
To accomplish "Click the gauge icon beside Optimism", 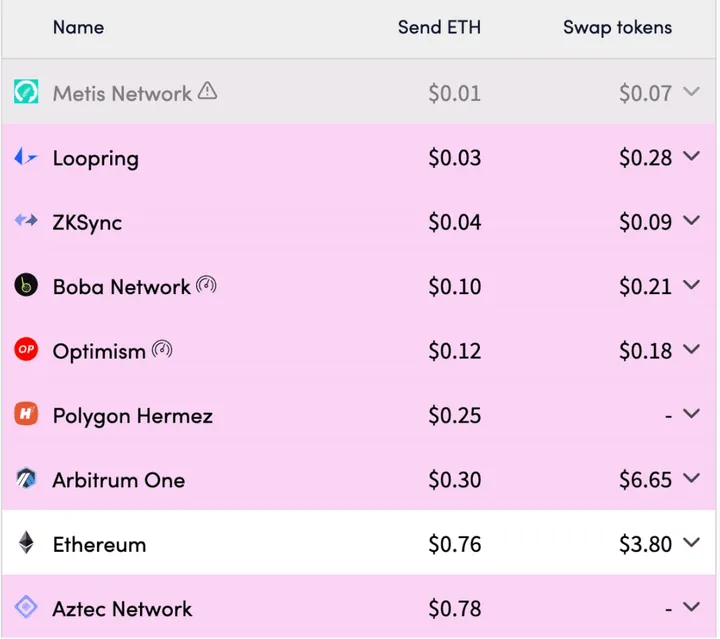I will (x=162, y=350).
